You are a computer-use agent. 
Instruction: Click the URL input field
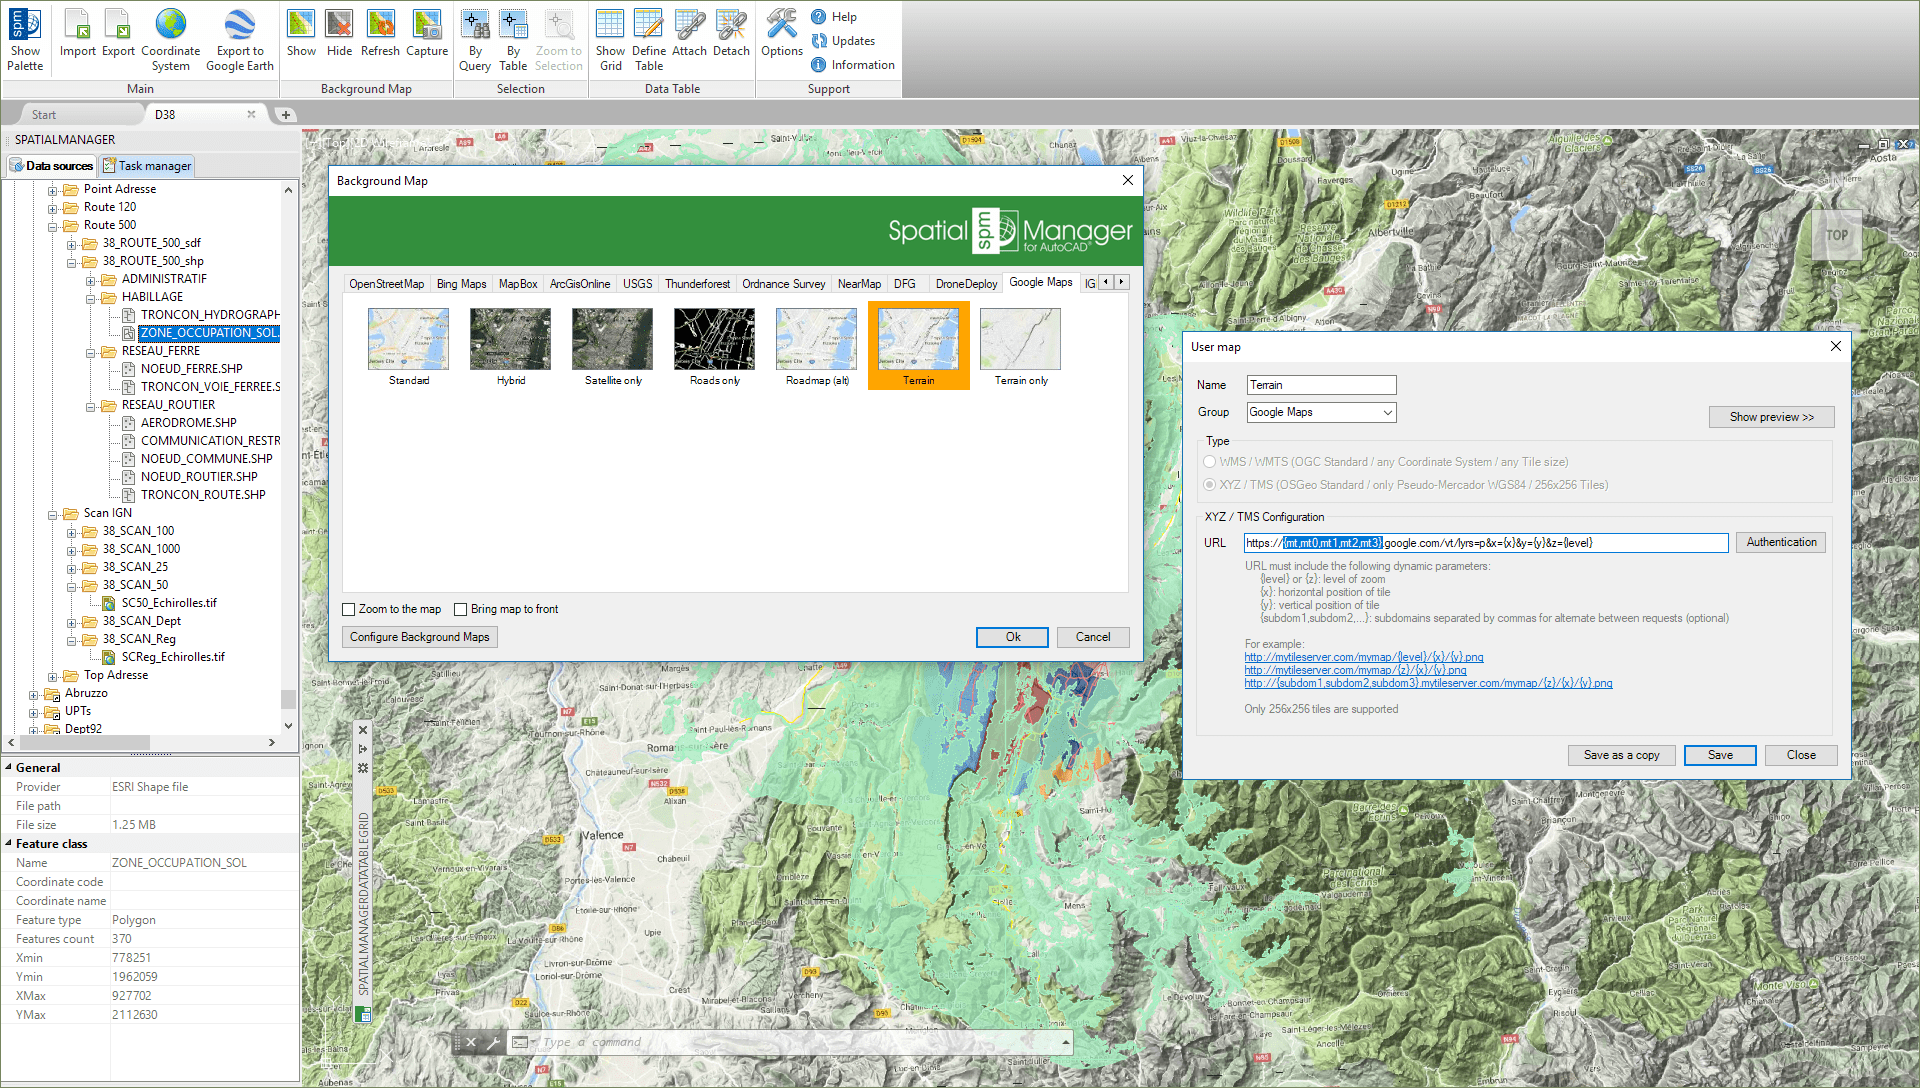point(1486,543)
